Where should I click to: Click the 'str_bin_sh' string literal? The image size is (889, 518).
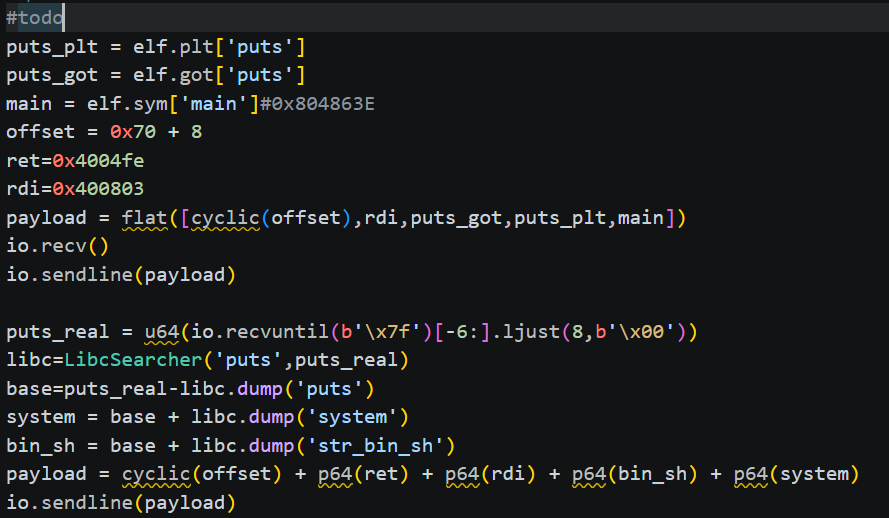375,446
